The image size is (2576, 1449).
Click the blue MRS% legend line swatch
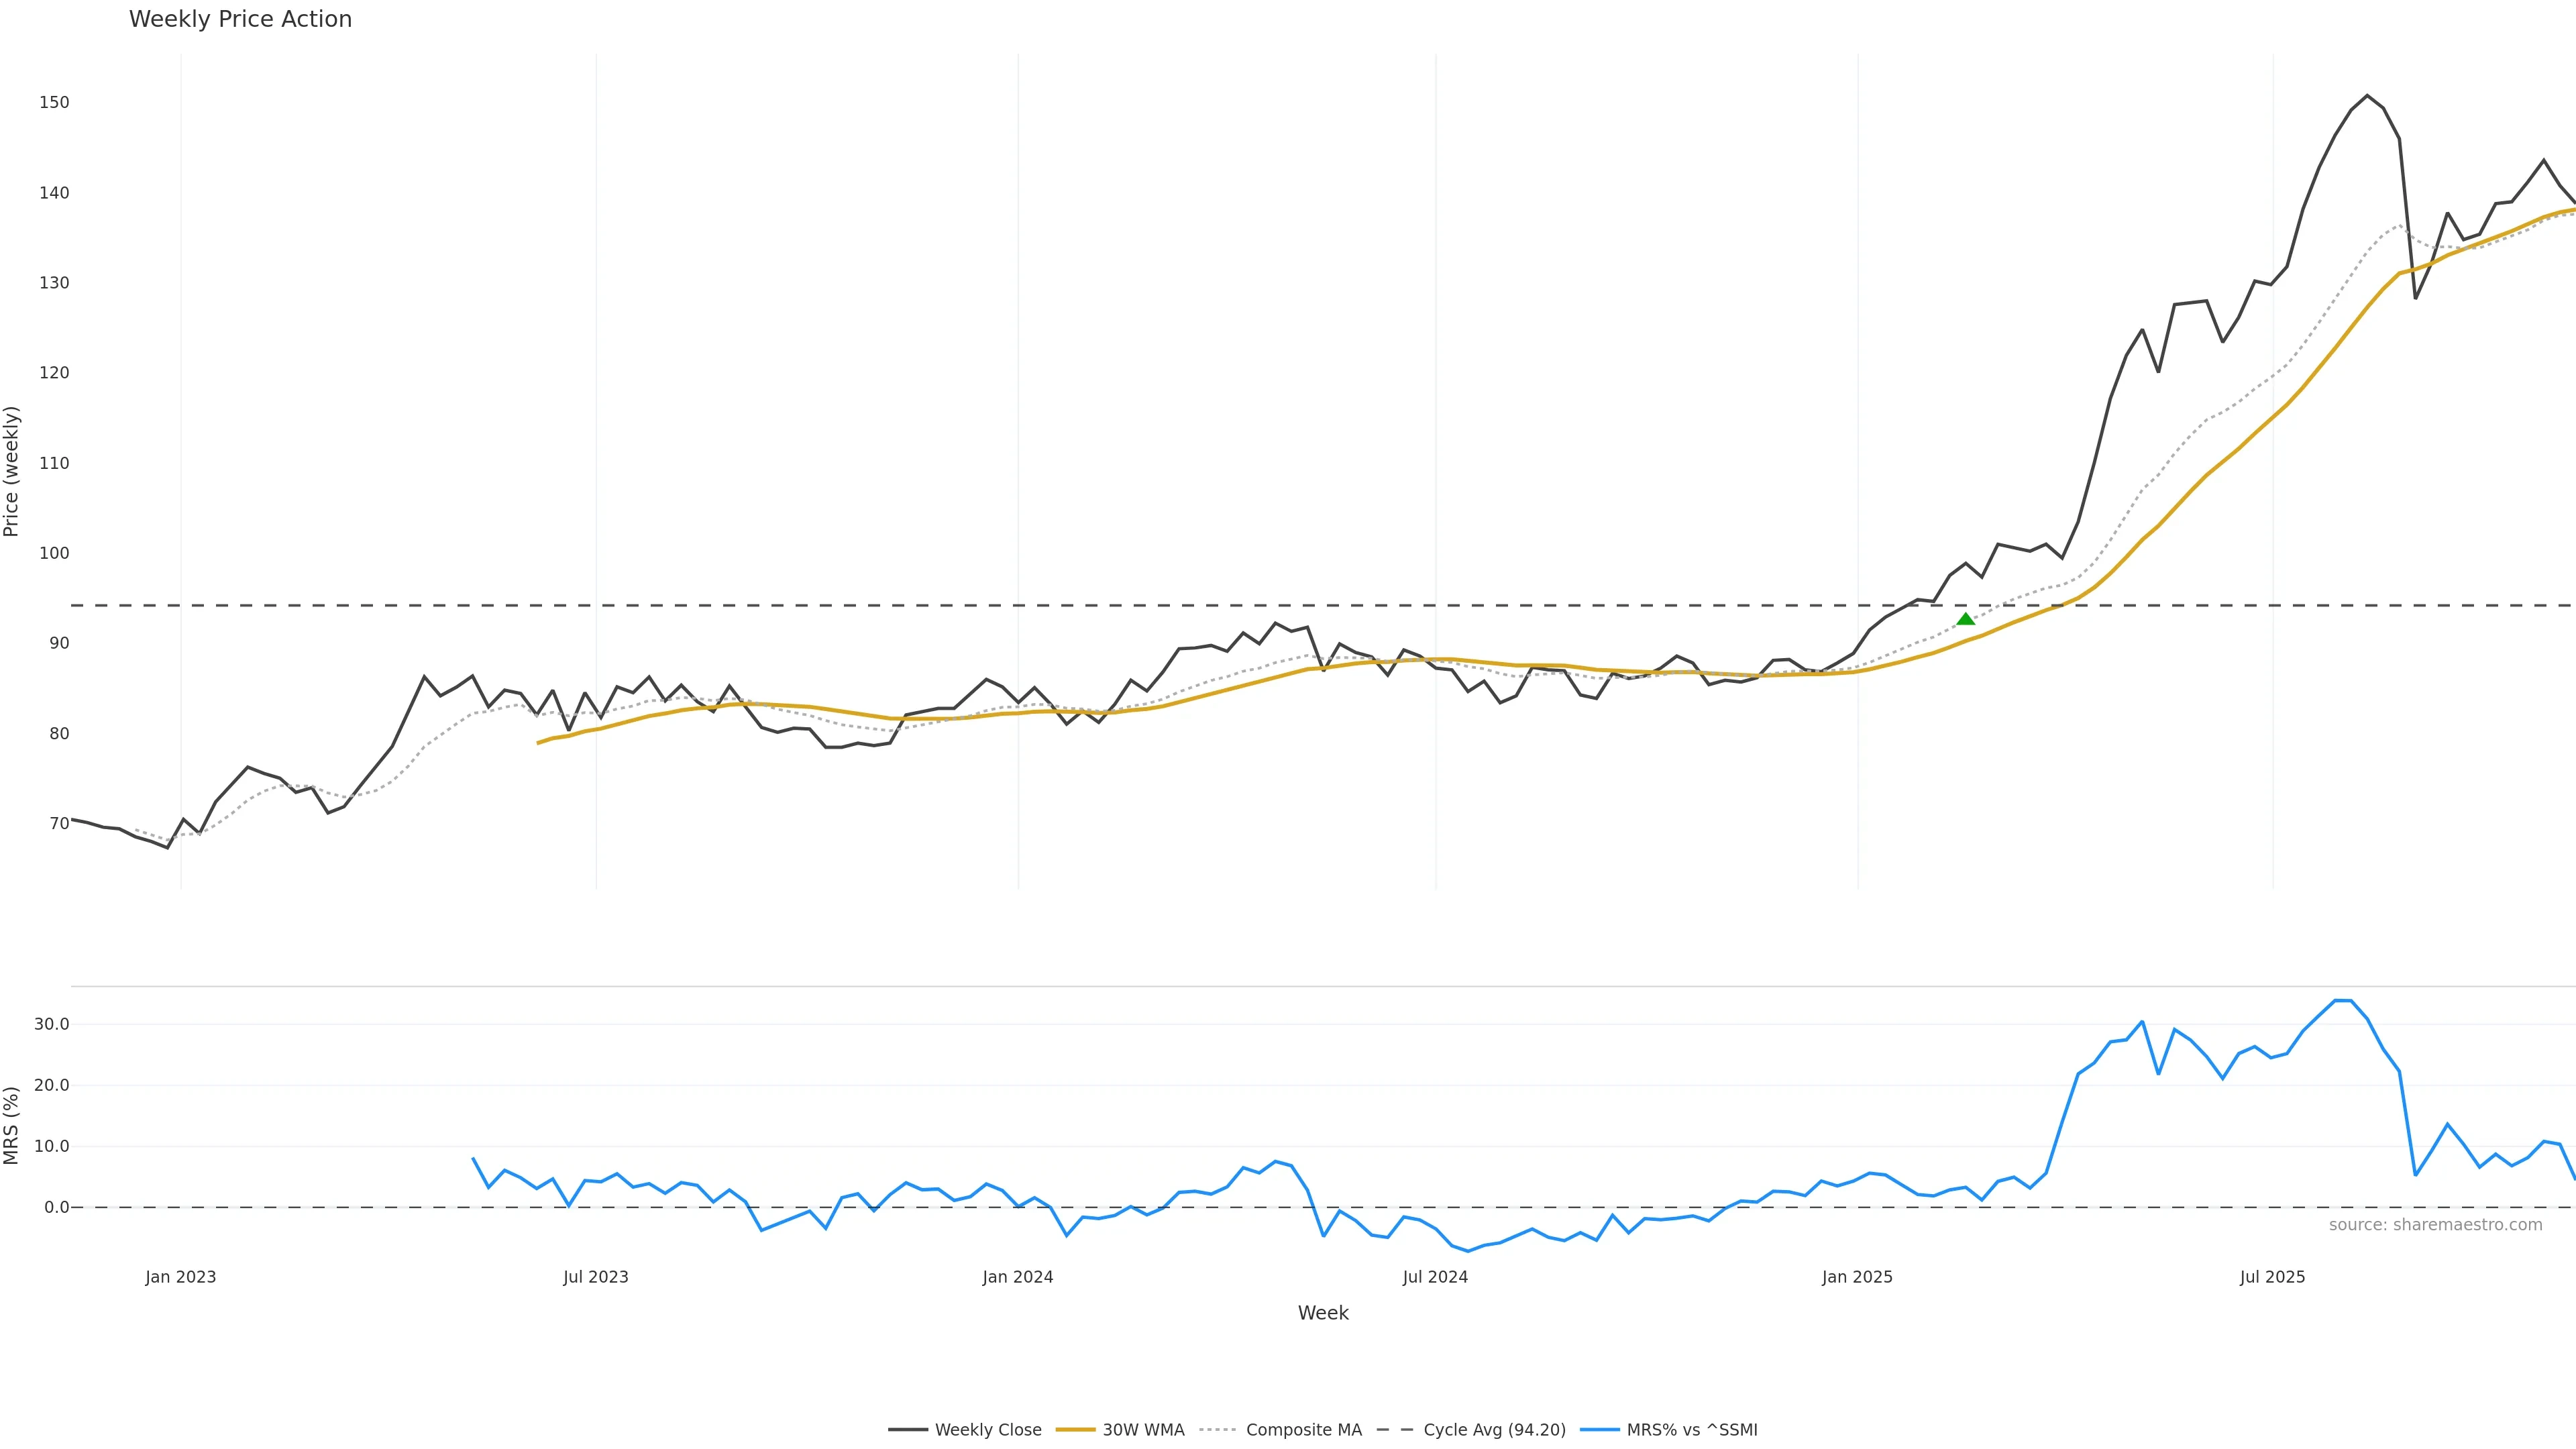pos(1599,1430)
